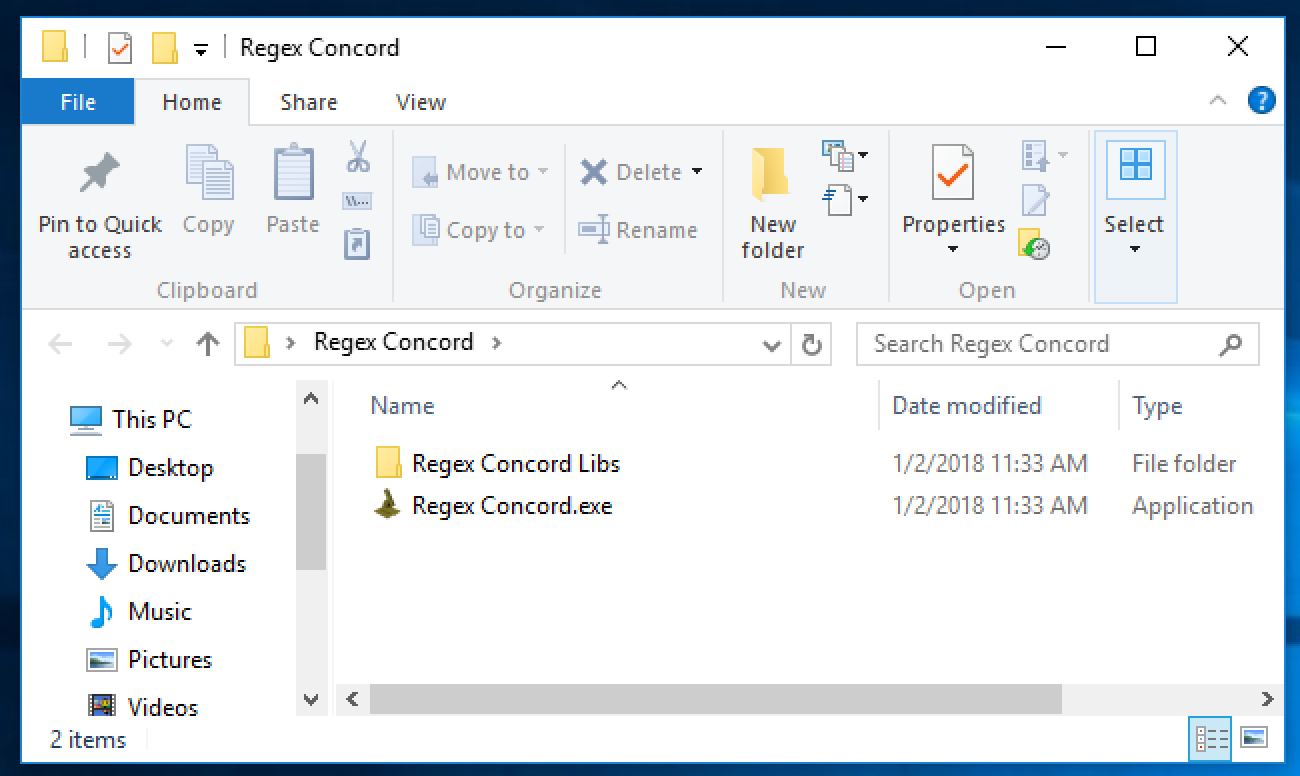Image resolution: width=1300 pixels, height=776 pixels.
Task: Sort files by Date modified column
Action: [x=966, y=406]
